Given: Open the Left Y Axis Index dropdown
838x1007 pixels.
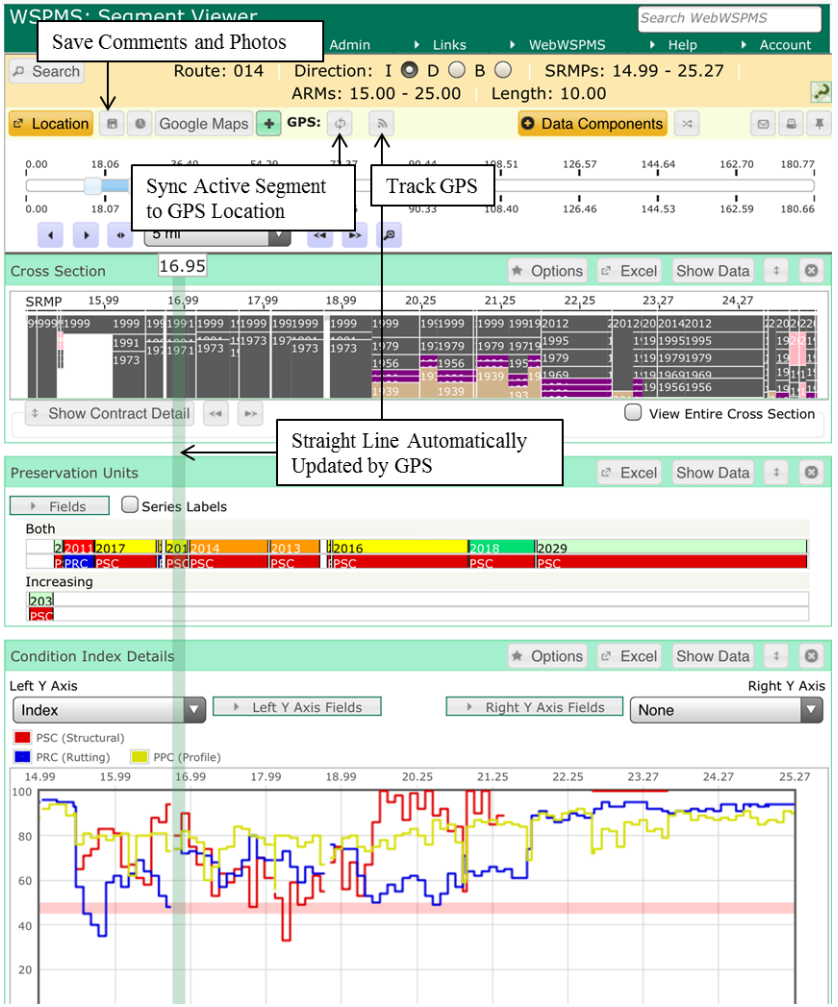Looking at the screenshot, I should click(x=109, y=710).
